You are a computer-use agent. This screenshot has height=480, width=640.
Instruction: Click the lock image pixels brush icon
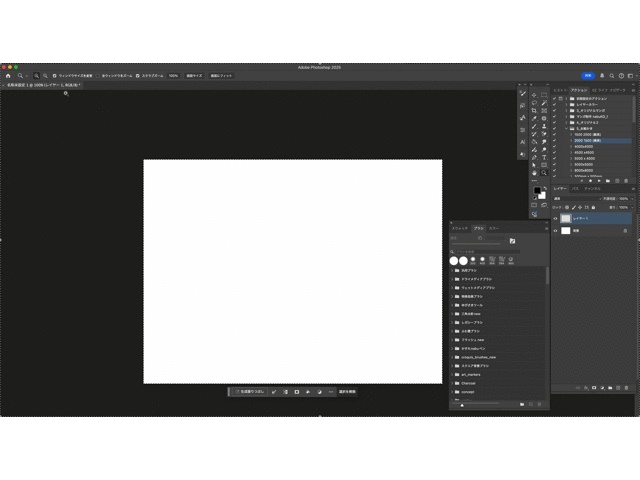coord(573,207)
